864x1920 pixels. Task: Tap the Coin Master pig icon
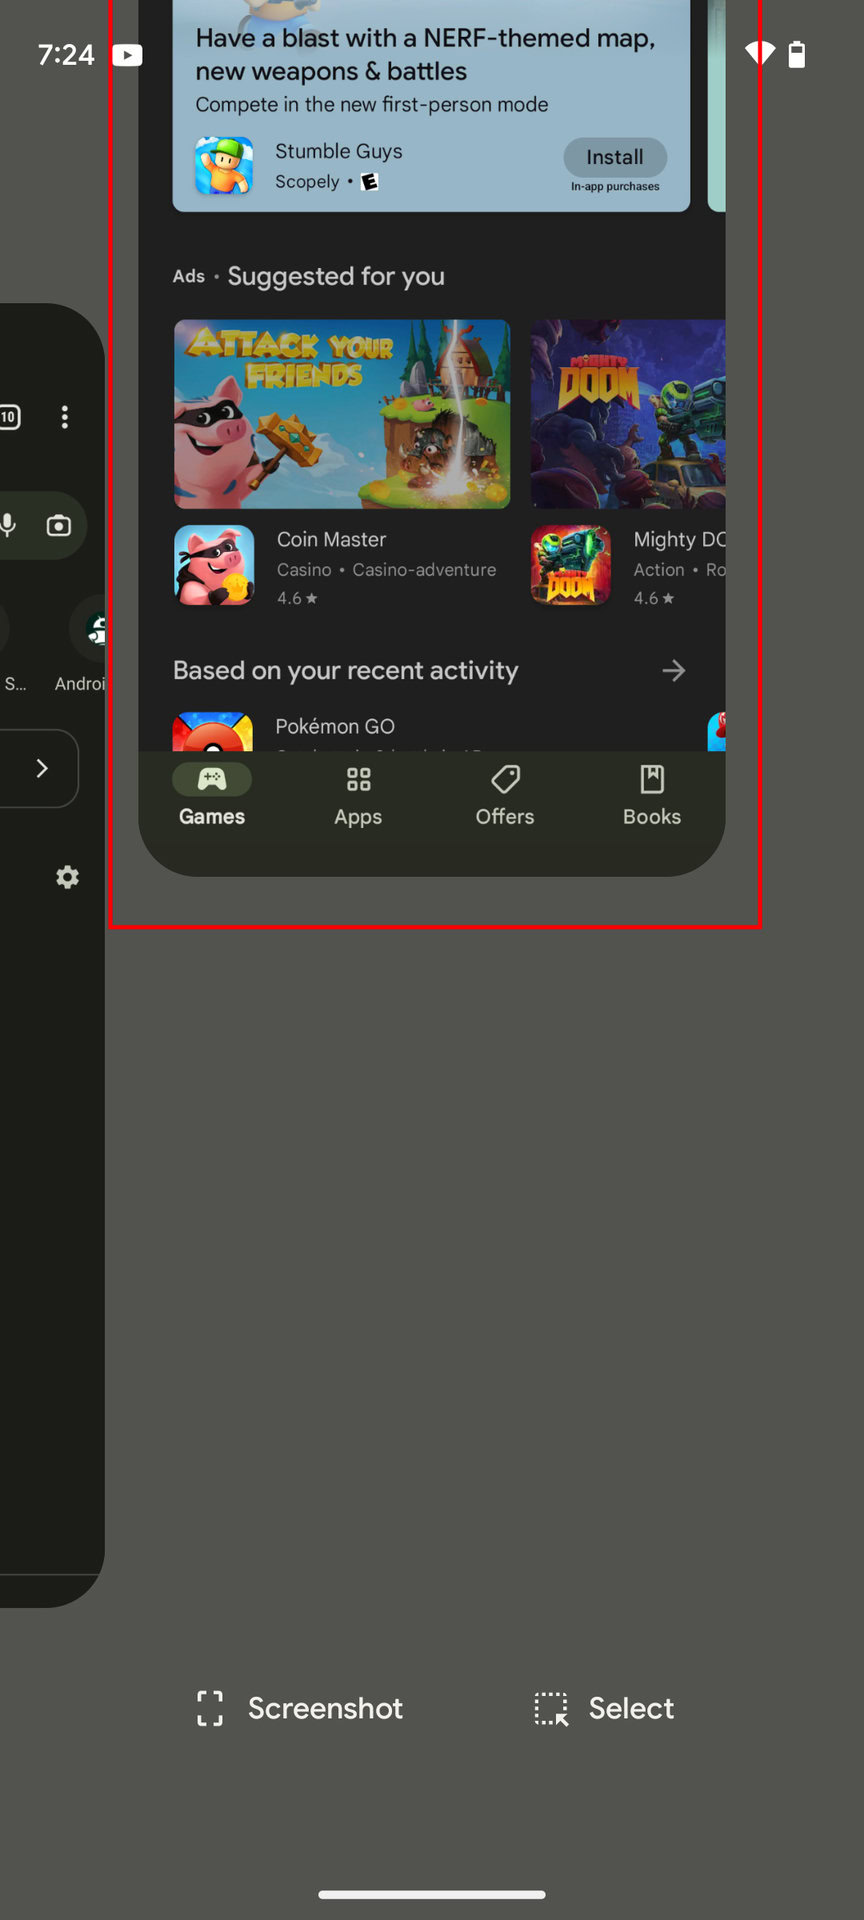click(214, 566)
